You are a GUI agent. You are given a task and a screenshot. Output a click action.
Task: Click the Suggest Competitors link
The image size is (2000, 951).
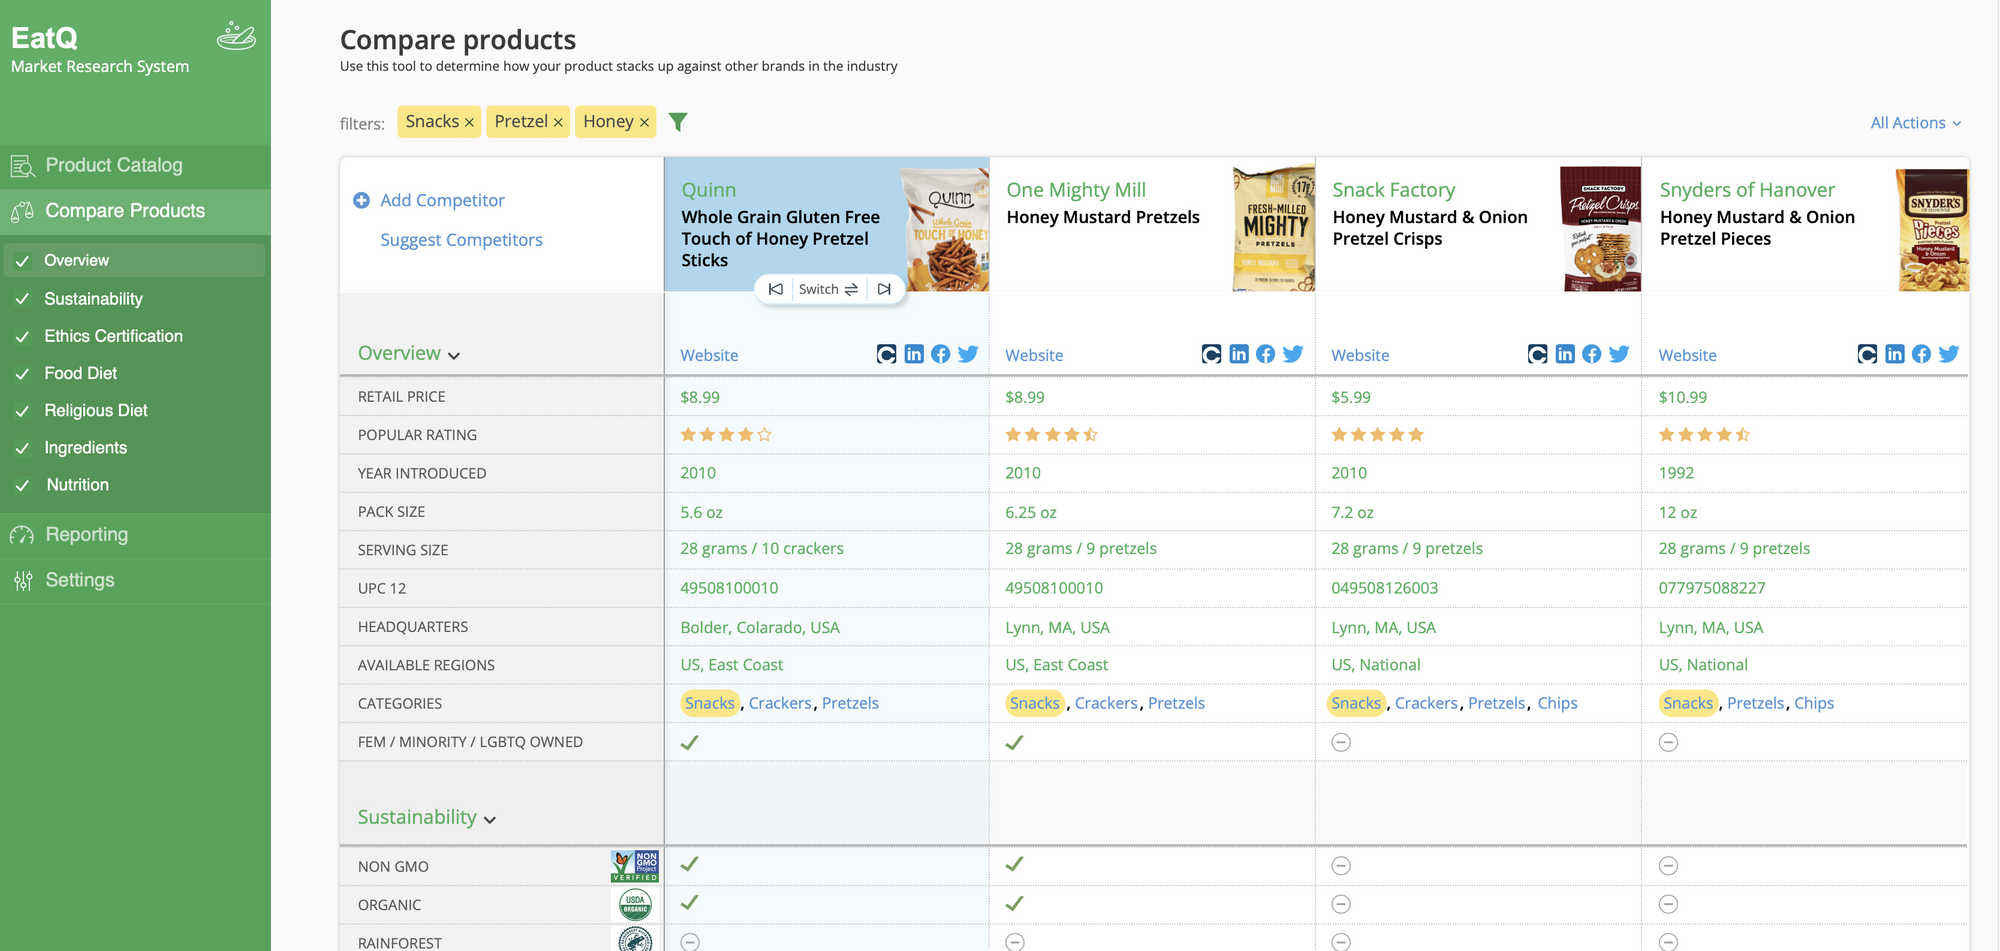(x=461, y=240)
